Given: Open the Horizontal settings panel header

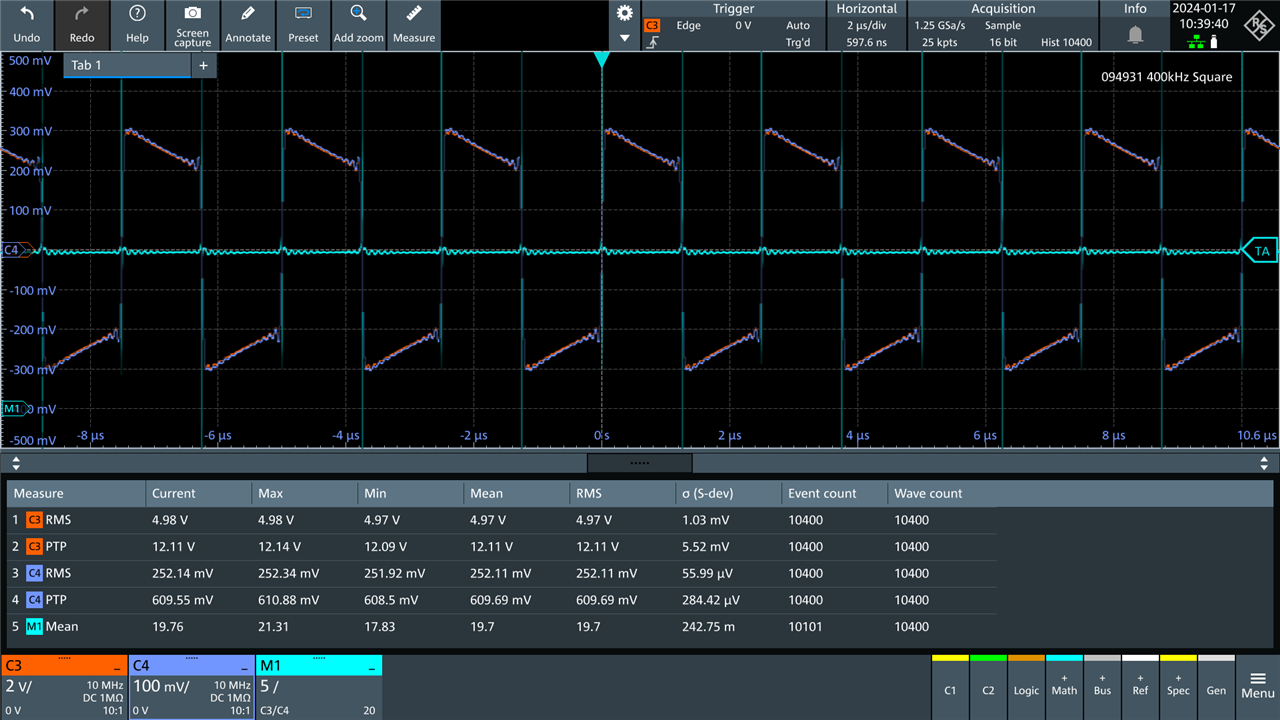Looking at the screenshot, I should 866,8.
